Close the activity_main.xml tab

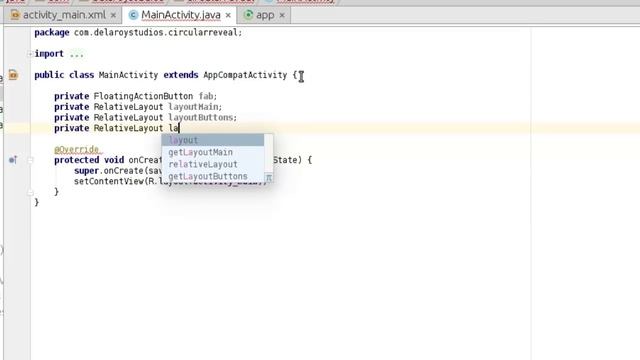click(113, 16)
